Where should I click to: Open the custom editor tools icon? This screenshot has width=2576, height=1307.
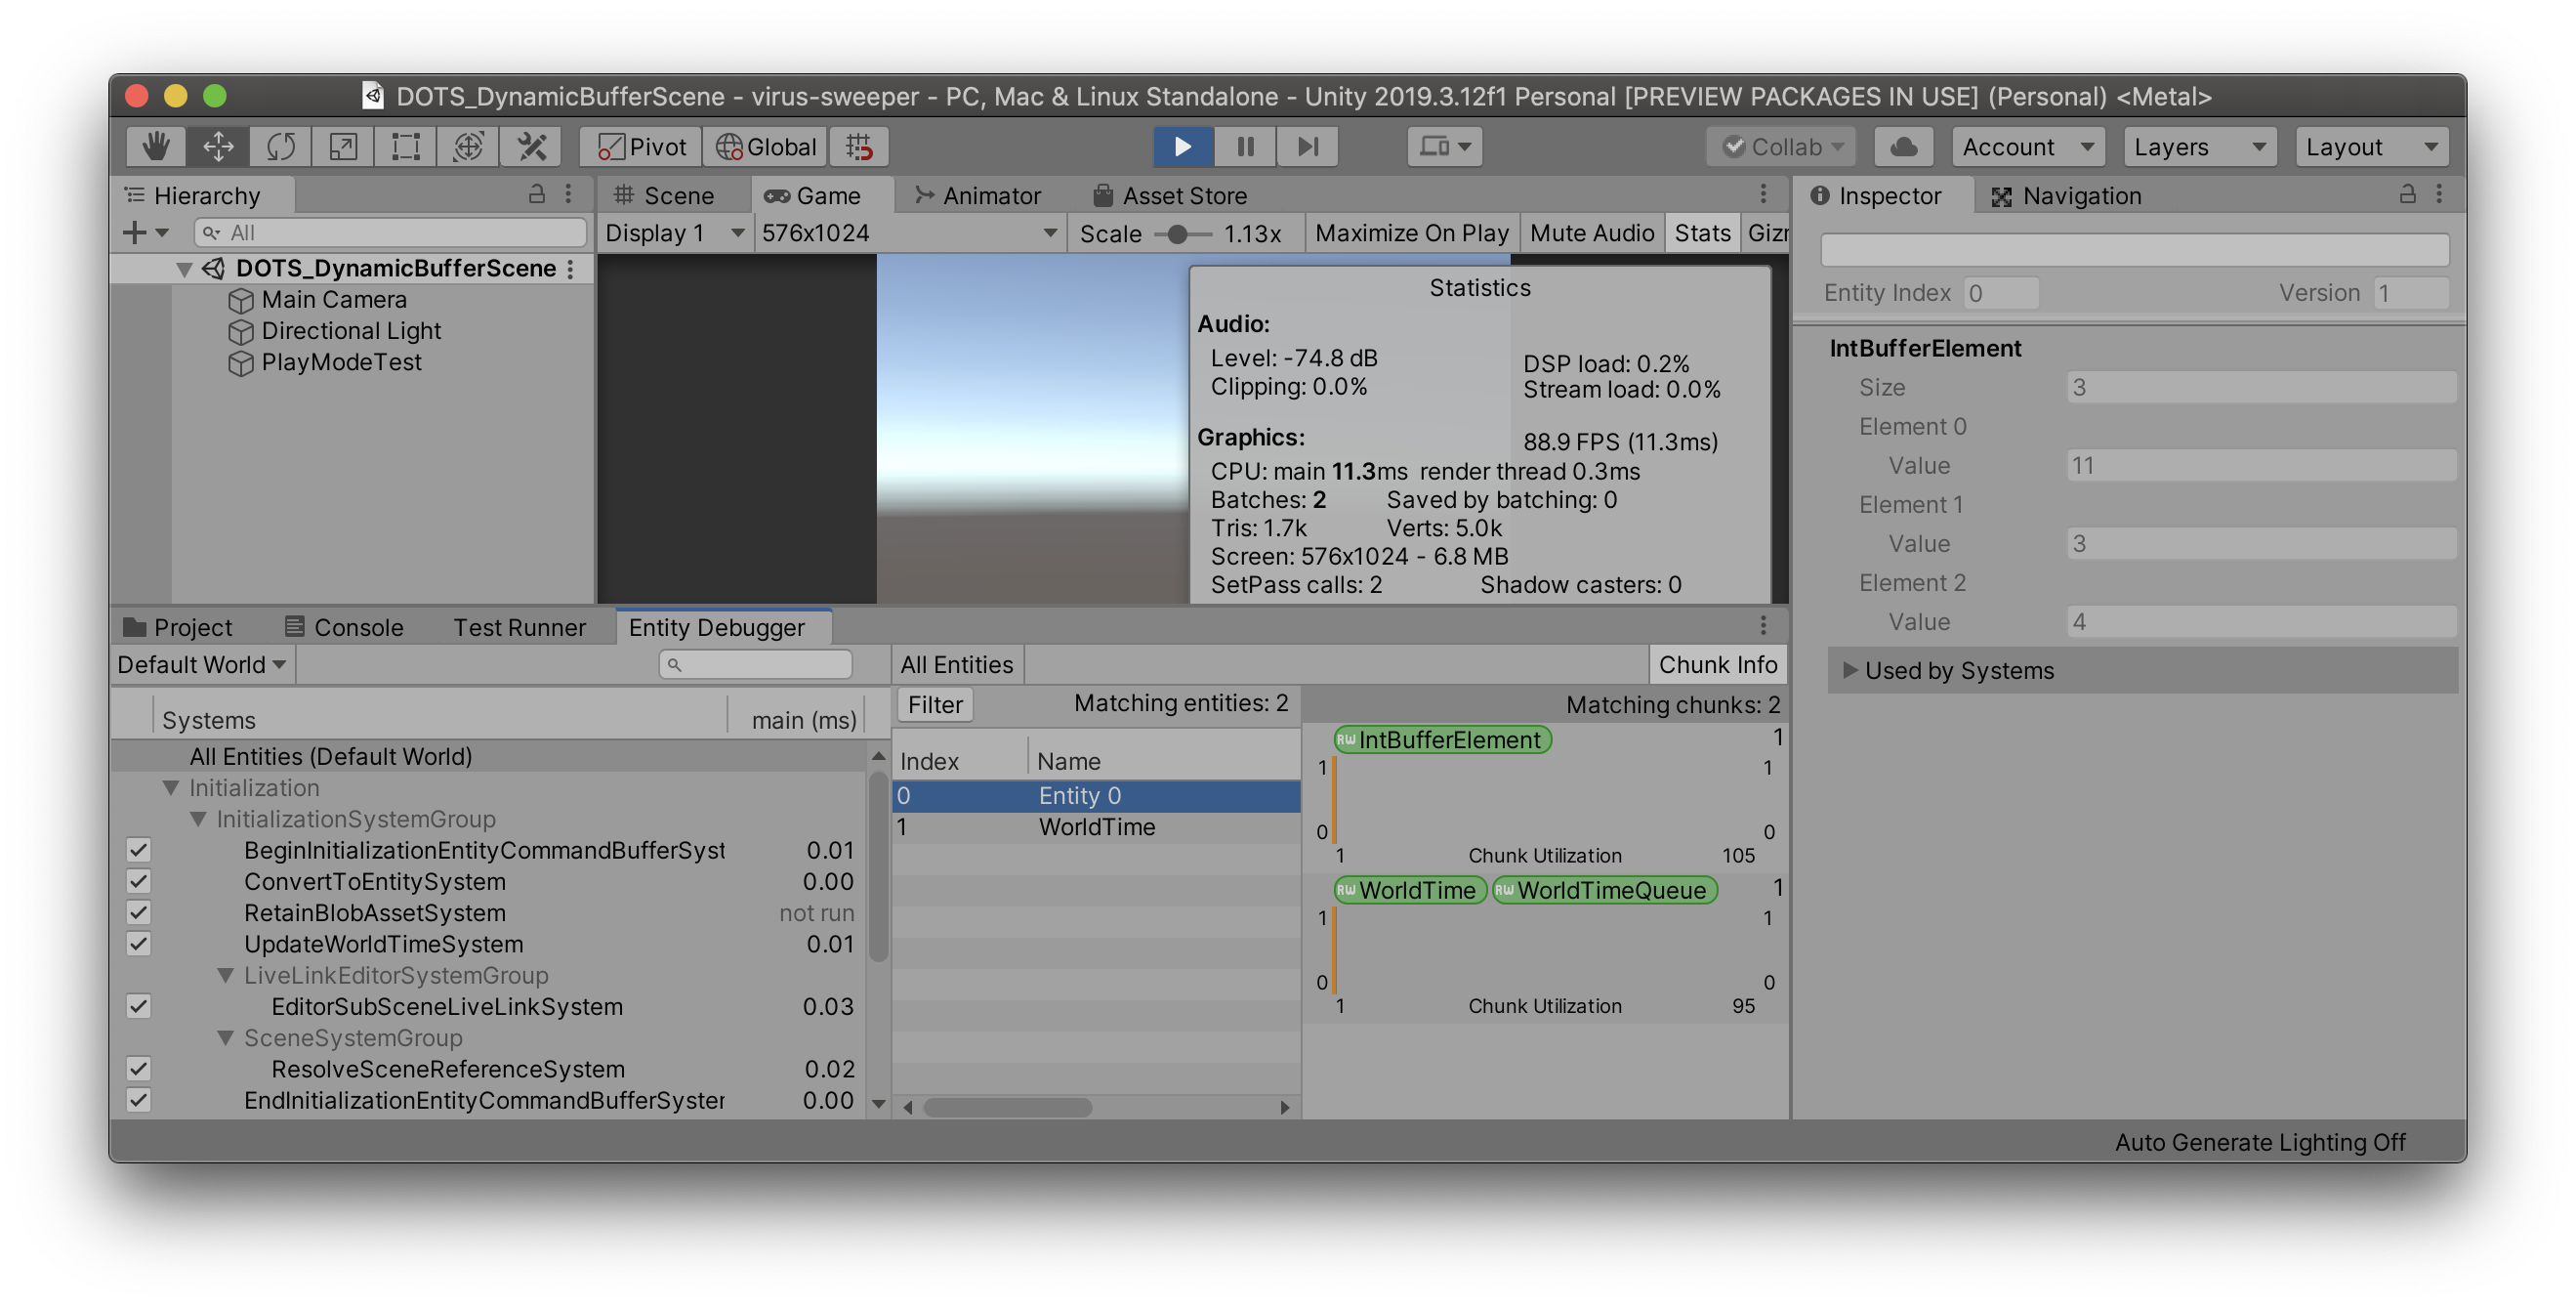[x=531, y=147]
